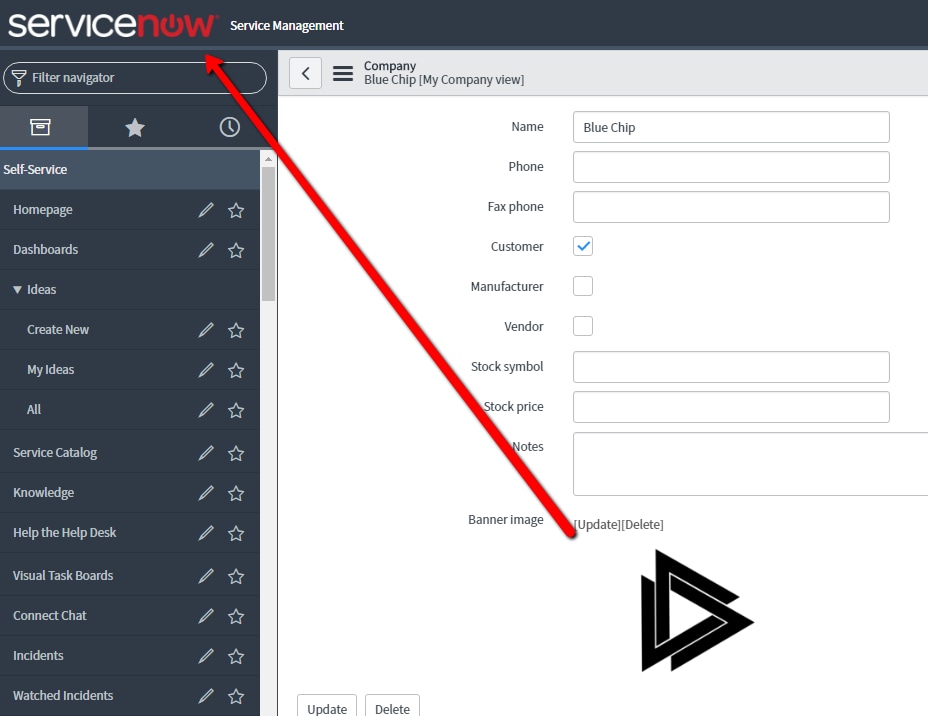Viewport: 928px width, 716px height.
Task: Click the Phone input field
Action: (731, 167)
